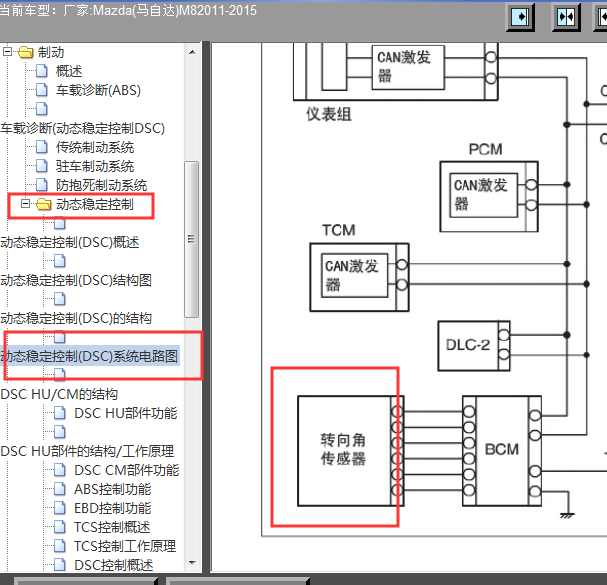The width and height of the screenshot is (607, 585).
Task: Open the 概述 page icon
Action: coord(41,71)
